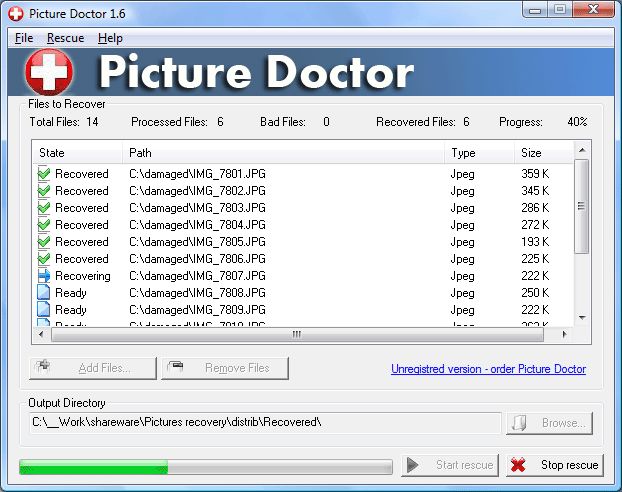Select the path C:\damaged\IMG_7801.JPG
This screenshot has width=622, height=492.
[197, 174]
